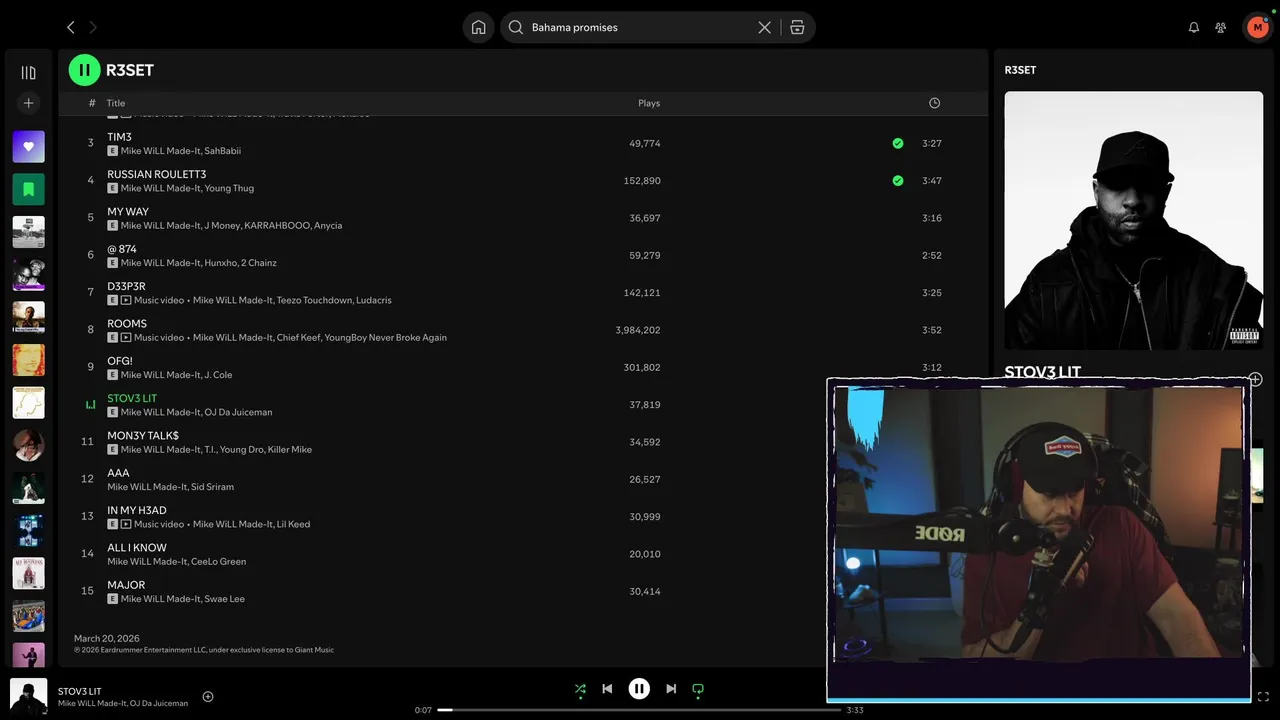Click the search box containing Bahama promises

point(640,27)
